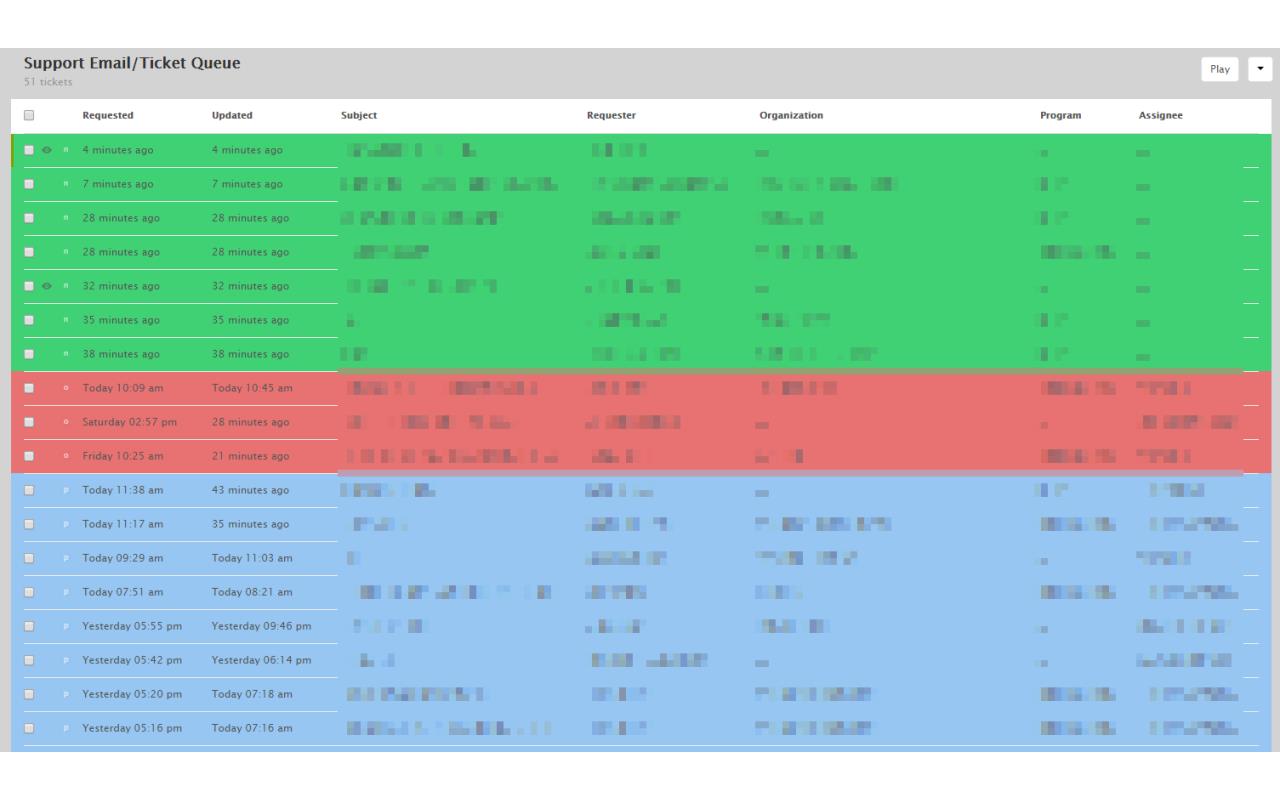Image resolution: width=1280 pixels, height=800 pixels.
Task: Sort by the Organization column header
Action: [x=791, y=115]
